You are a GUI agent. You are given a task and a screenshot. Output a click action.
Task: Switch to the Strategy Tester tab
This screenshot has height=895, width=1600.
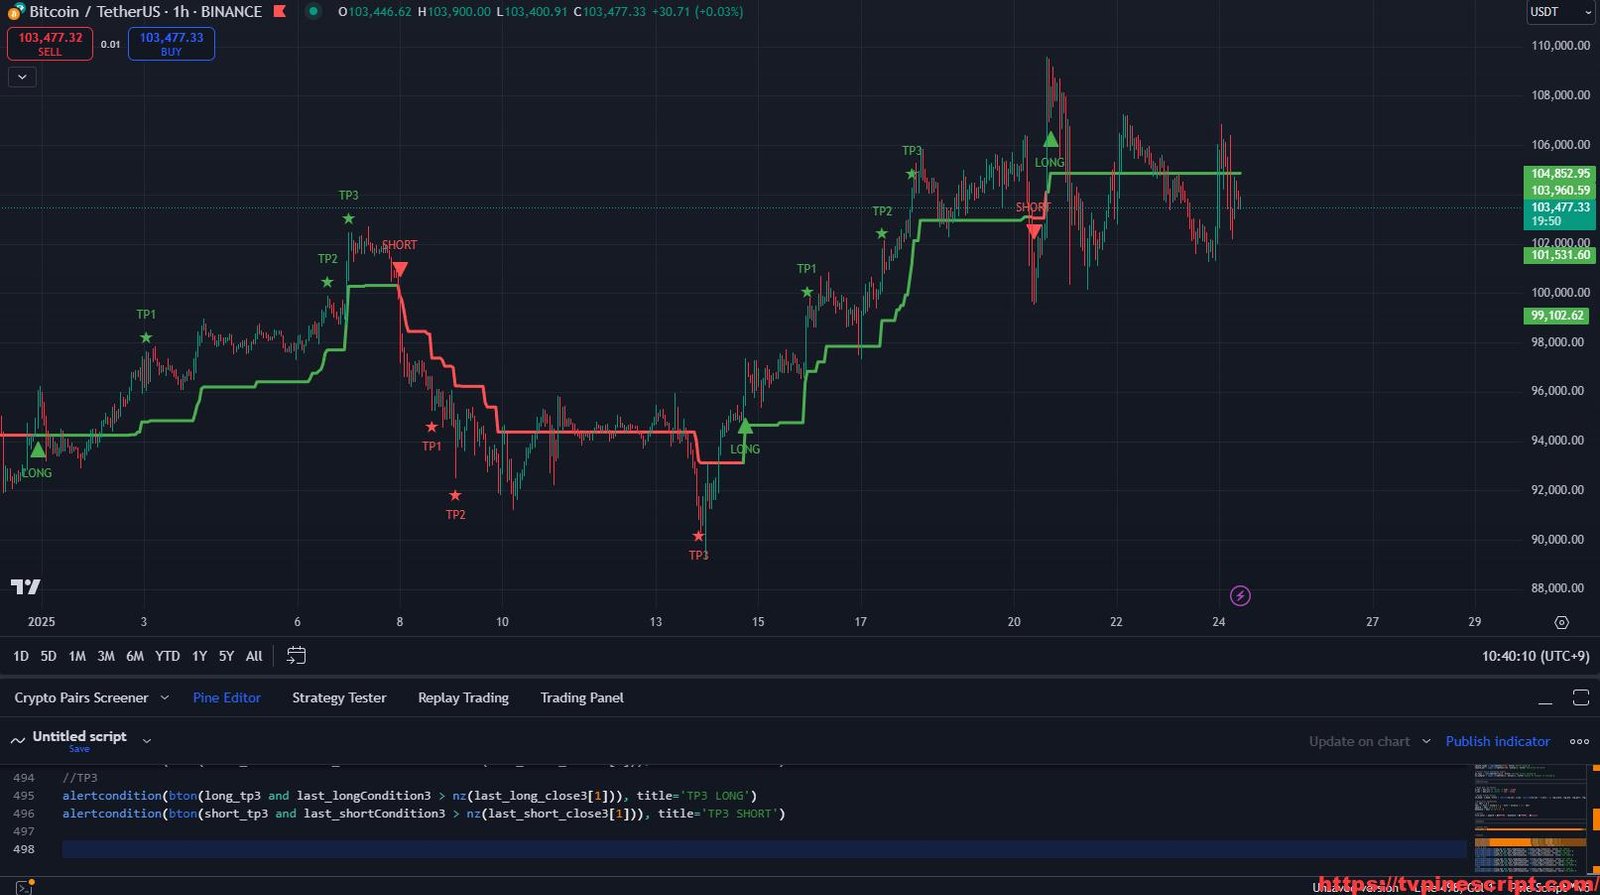click(339, 698)
